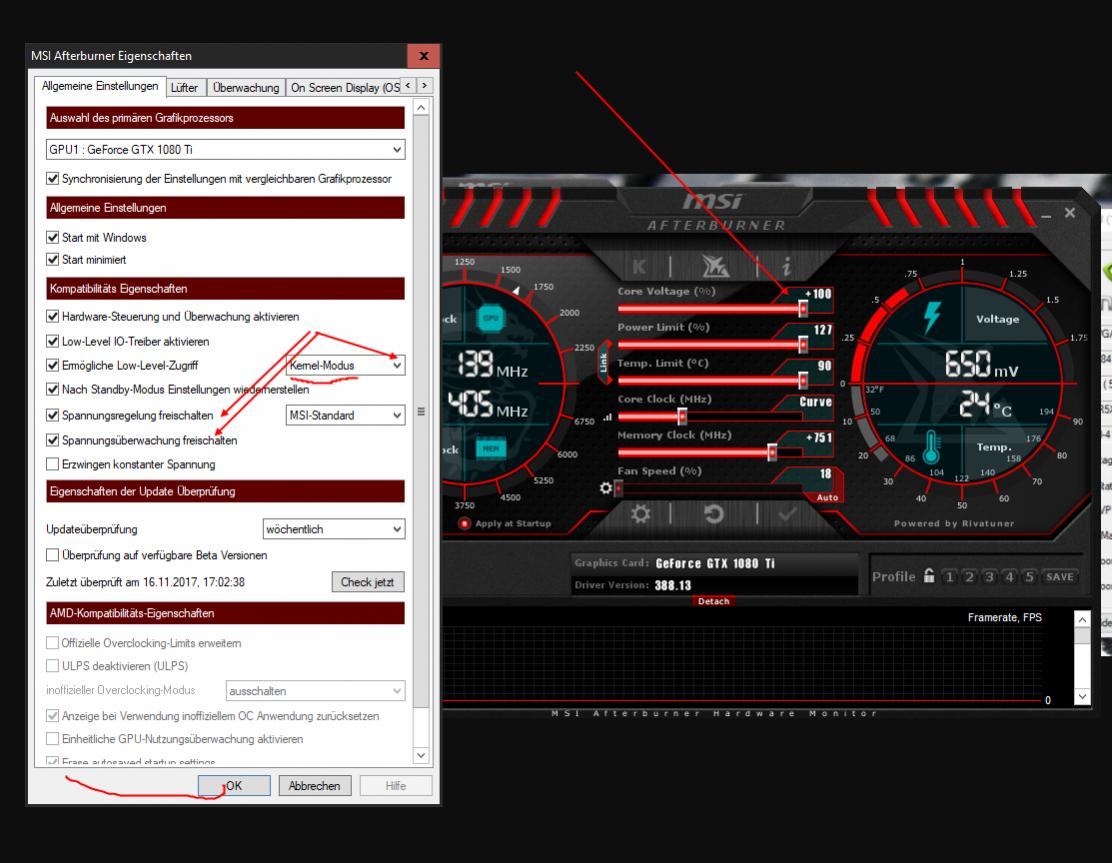Adjust the Core Clock slider handle
Image resolution: width=1112 pixels, height=863 pixels.
click(682, 417)
